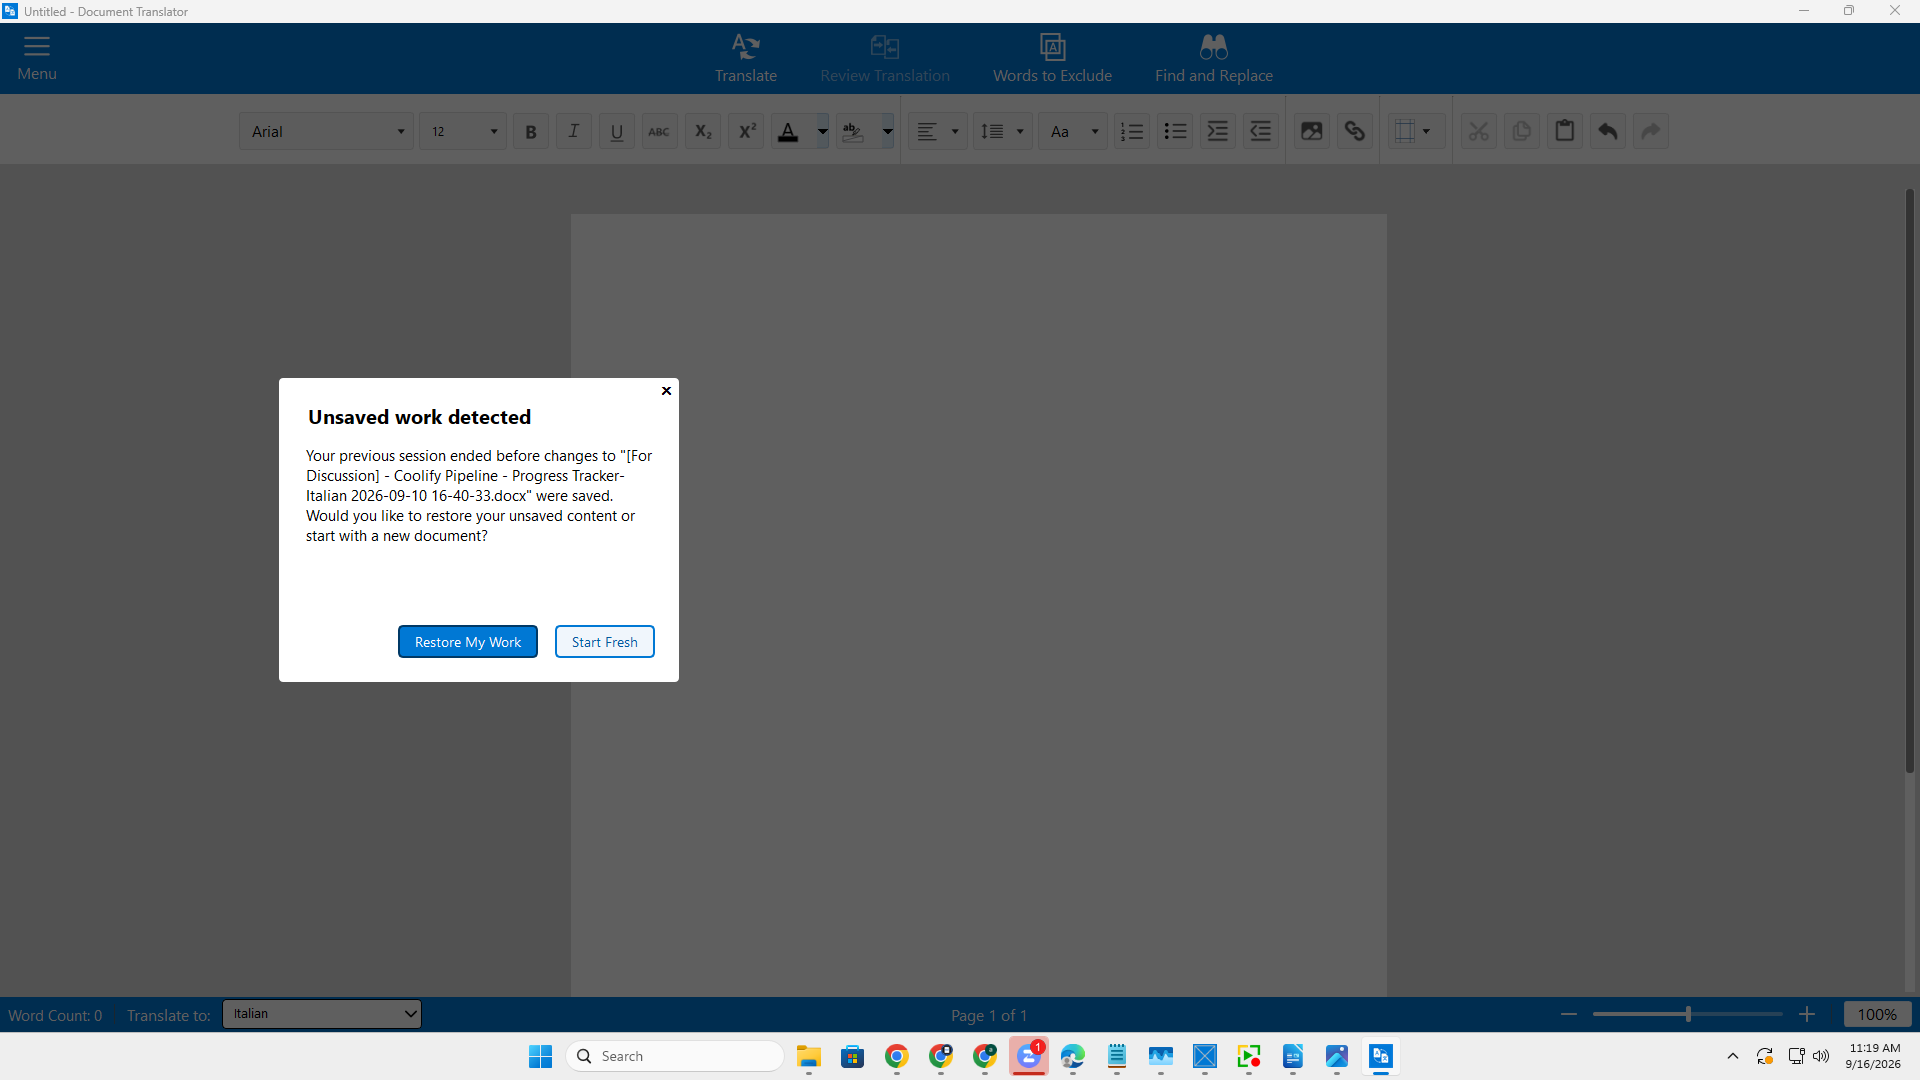Image resolution: width=1920 pixels, height=1080 pixels.
Task: Decrease the paragraph indent
Action: (x=1261, y=131)
